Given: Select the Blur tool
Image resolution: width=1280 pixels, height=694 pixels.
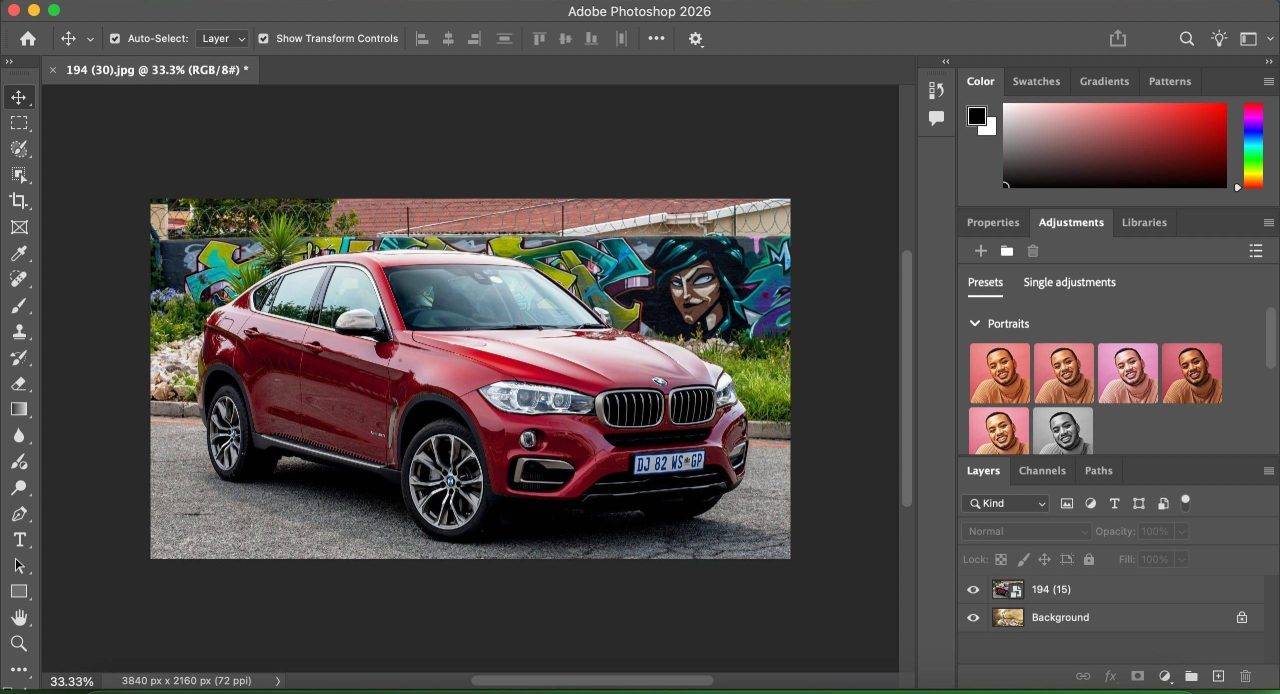Looking at the screenshot, I should [19, 436].
